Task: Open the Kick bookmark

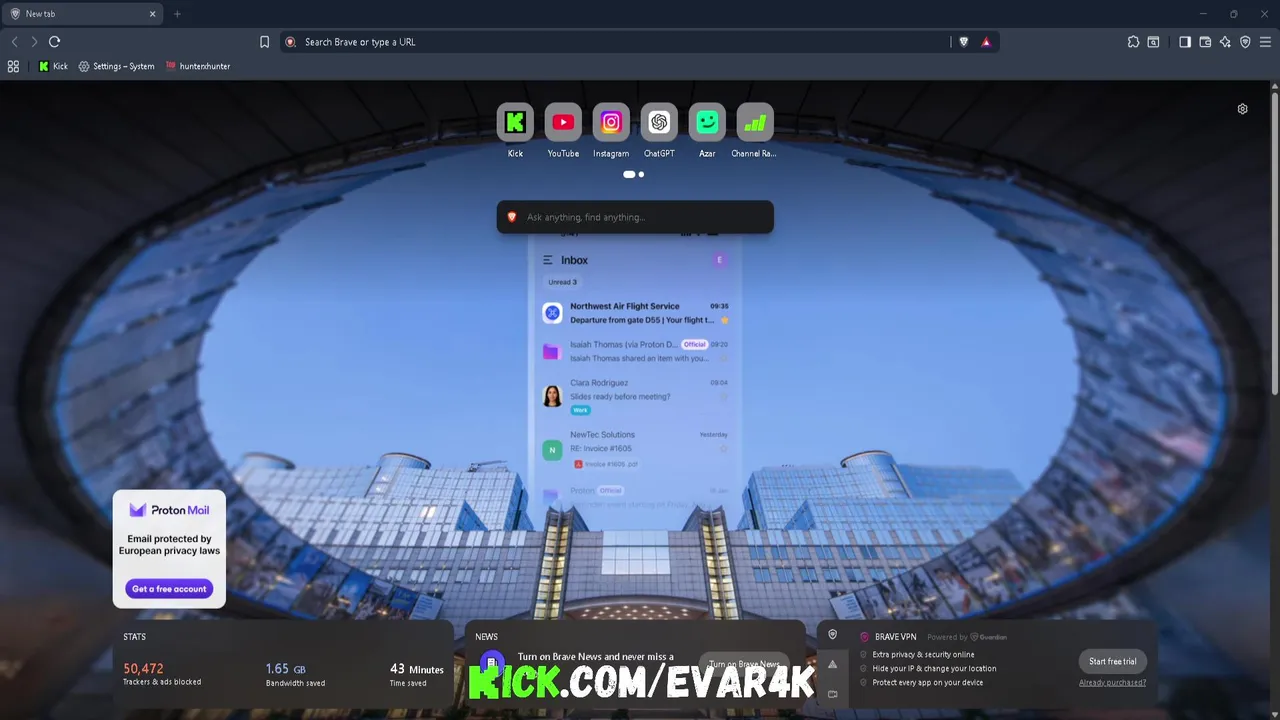Action: (53, 66)
